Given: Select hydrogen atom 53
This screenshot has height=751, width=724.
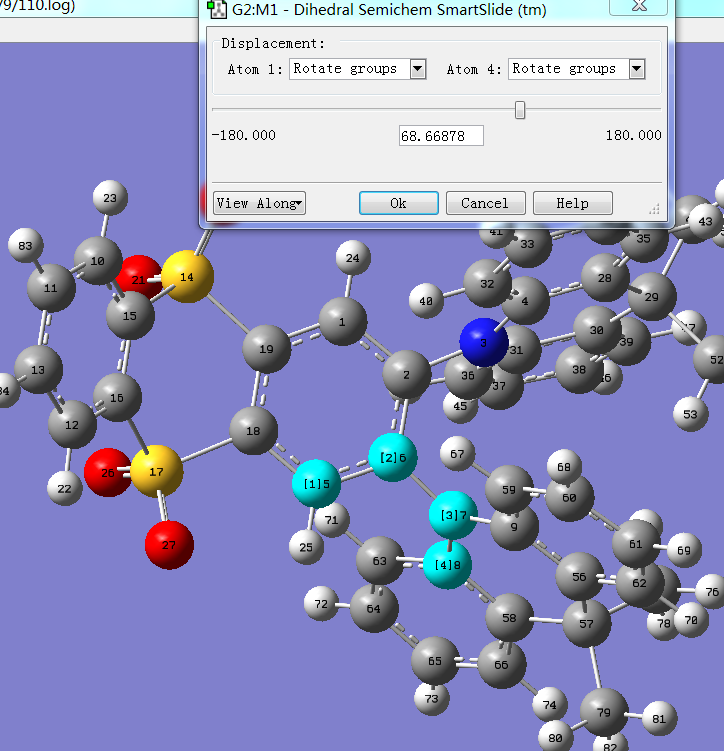Looking at the screenshot, I should pyautogui.click(x=690, y=414).
